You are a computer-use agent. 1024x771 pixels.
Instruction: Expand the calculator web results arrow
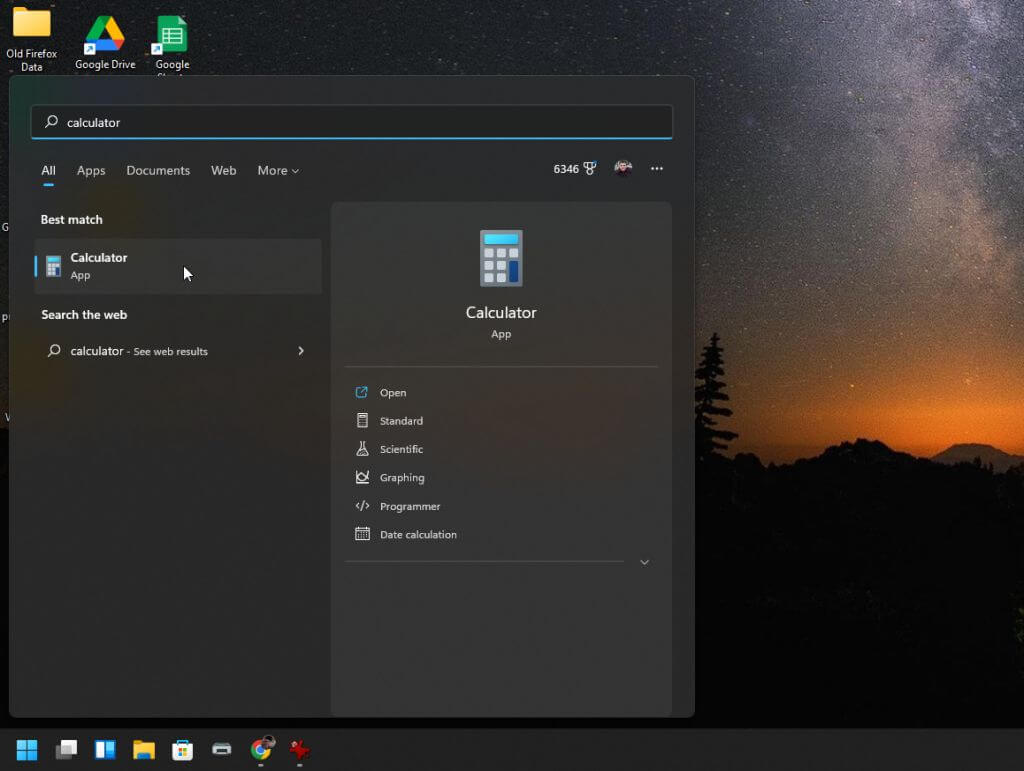coord(301,351)
